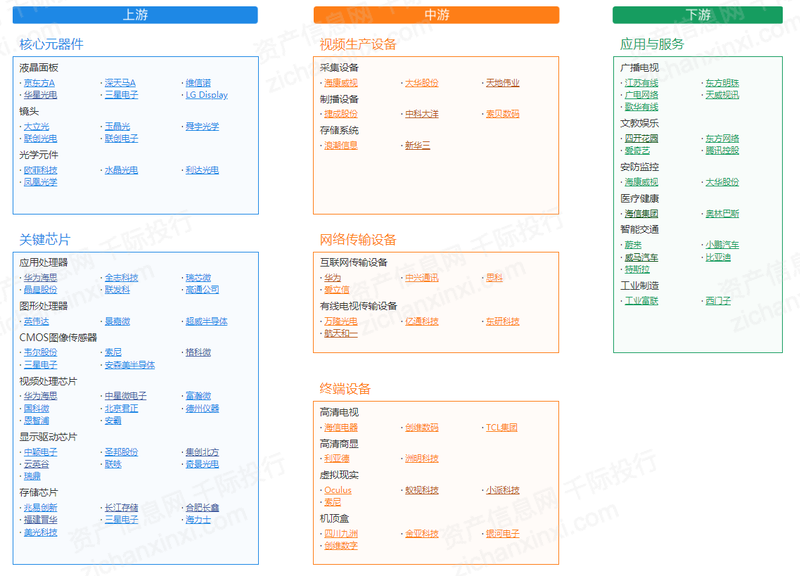Open the 浪潮信息 link
800x576 pixels.
point(341,145)
